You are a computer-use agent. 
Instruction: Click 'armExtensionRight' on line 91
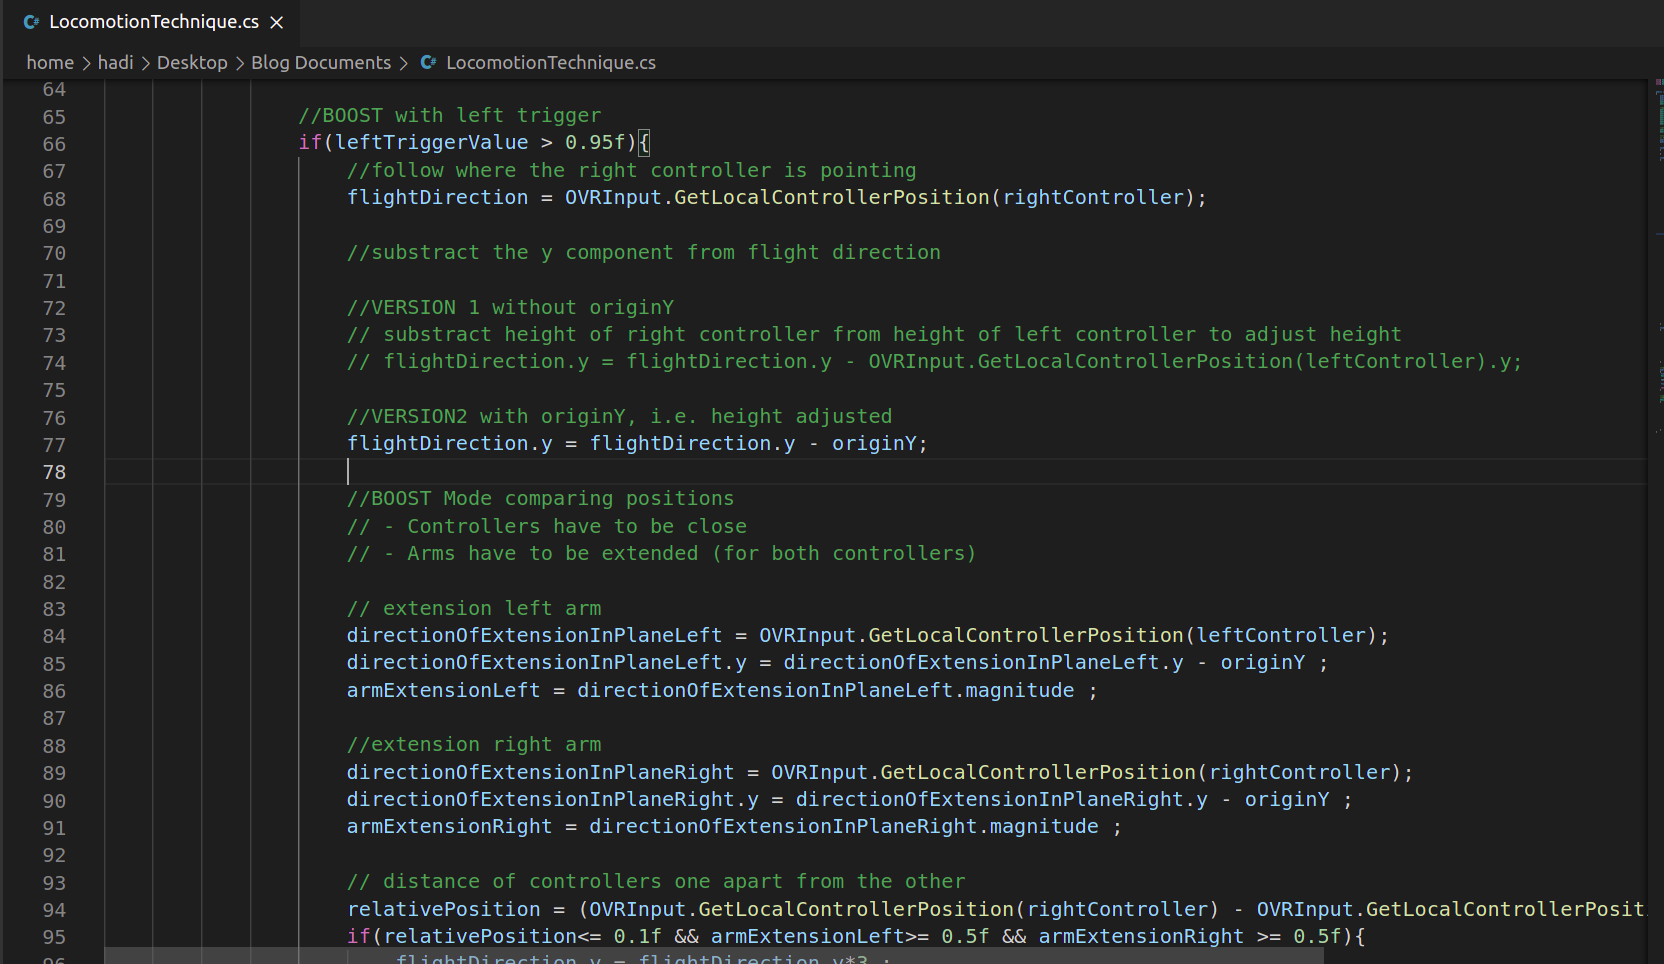point(449,826)
